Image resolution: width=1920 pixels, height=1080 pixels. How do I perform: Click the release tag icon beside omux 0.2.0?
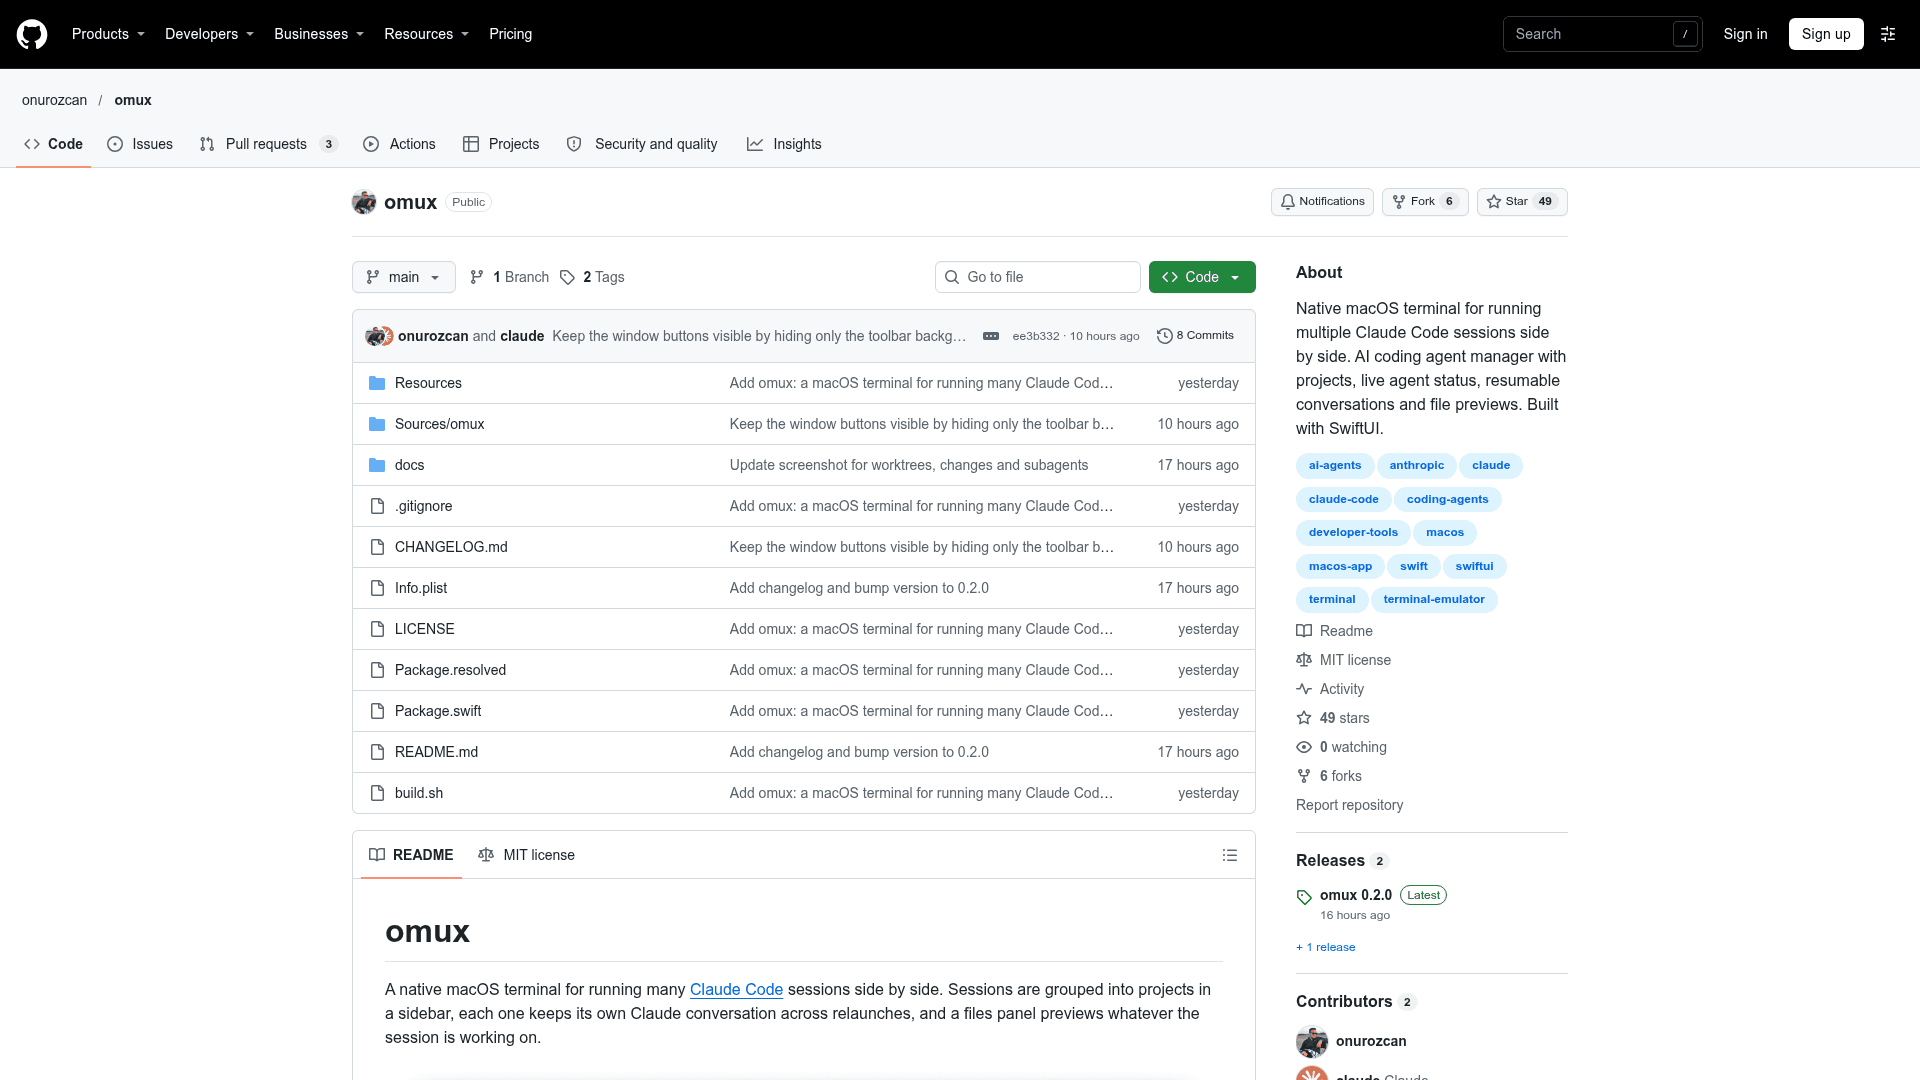click(x=1304, y=897)
